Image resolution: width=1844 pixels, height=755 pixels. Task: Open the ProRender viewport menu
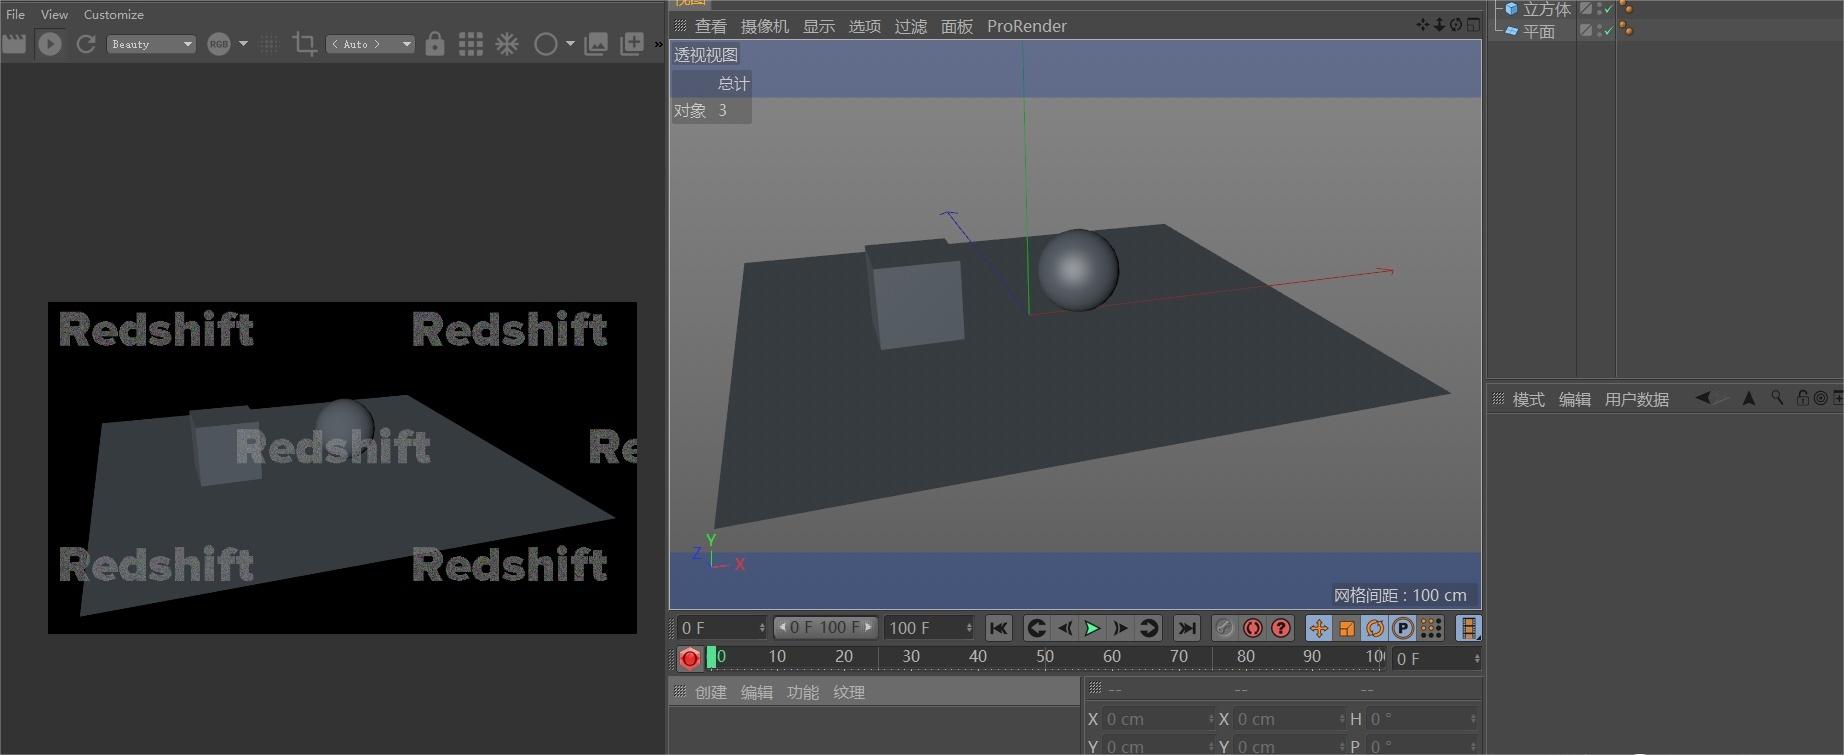(1026, 26)
